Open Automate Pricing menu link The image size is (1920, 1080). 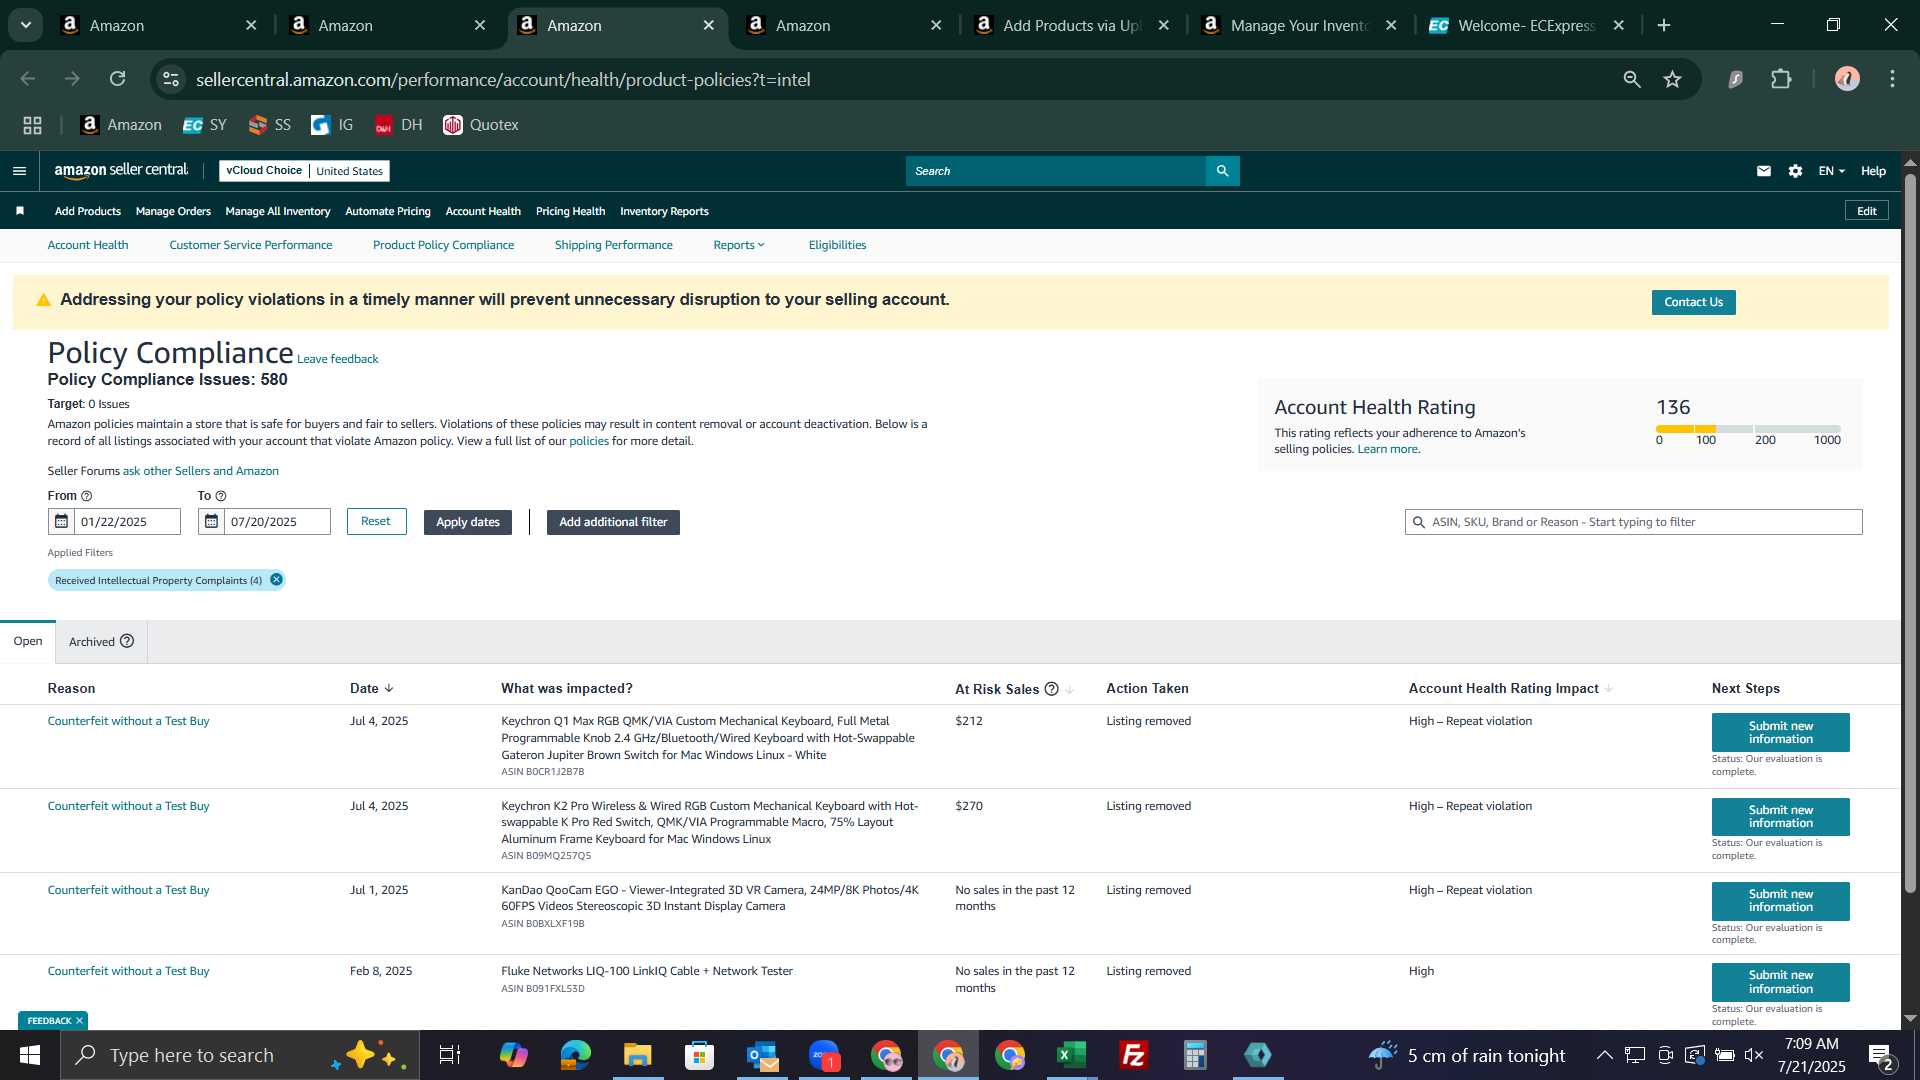click(x=388, y=211)
